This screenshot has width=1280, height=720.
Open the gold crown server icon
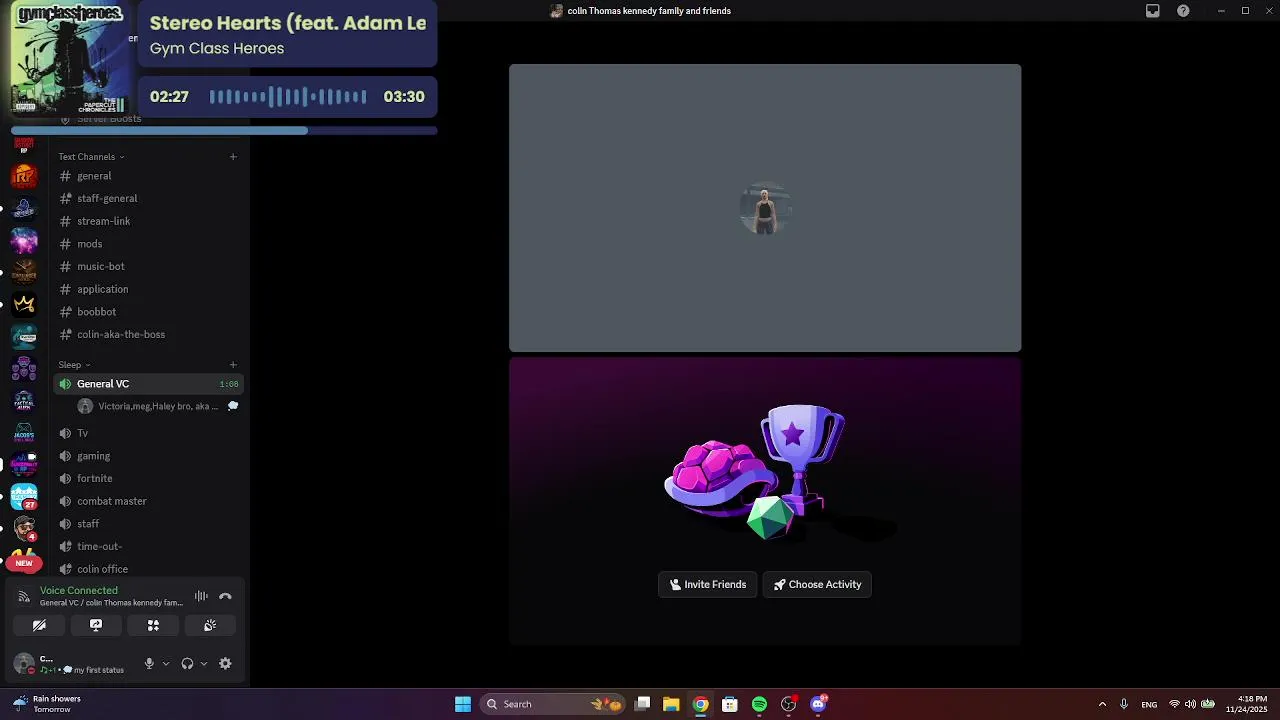[24, 304]
